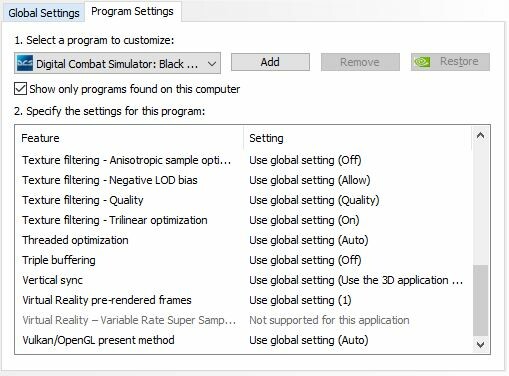The image size is (509, 376).
Task: Select the Triple buffering row
Action: (243, 260)
